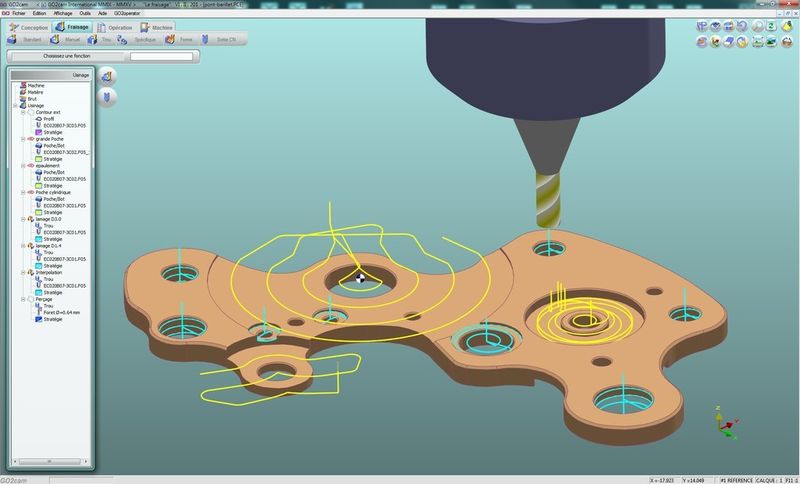Click the first view icon in top-right palette
This screenshot has width=800, height=484.
click(702, 26)
